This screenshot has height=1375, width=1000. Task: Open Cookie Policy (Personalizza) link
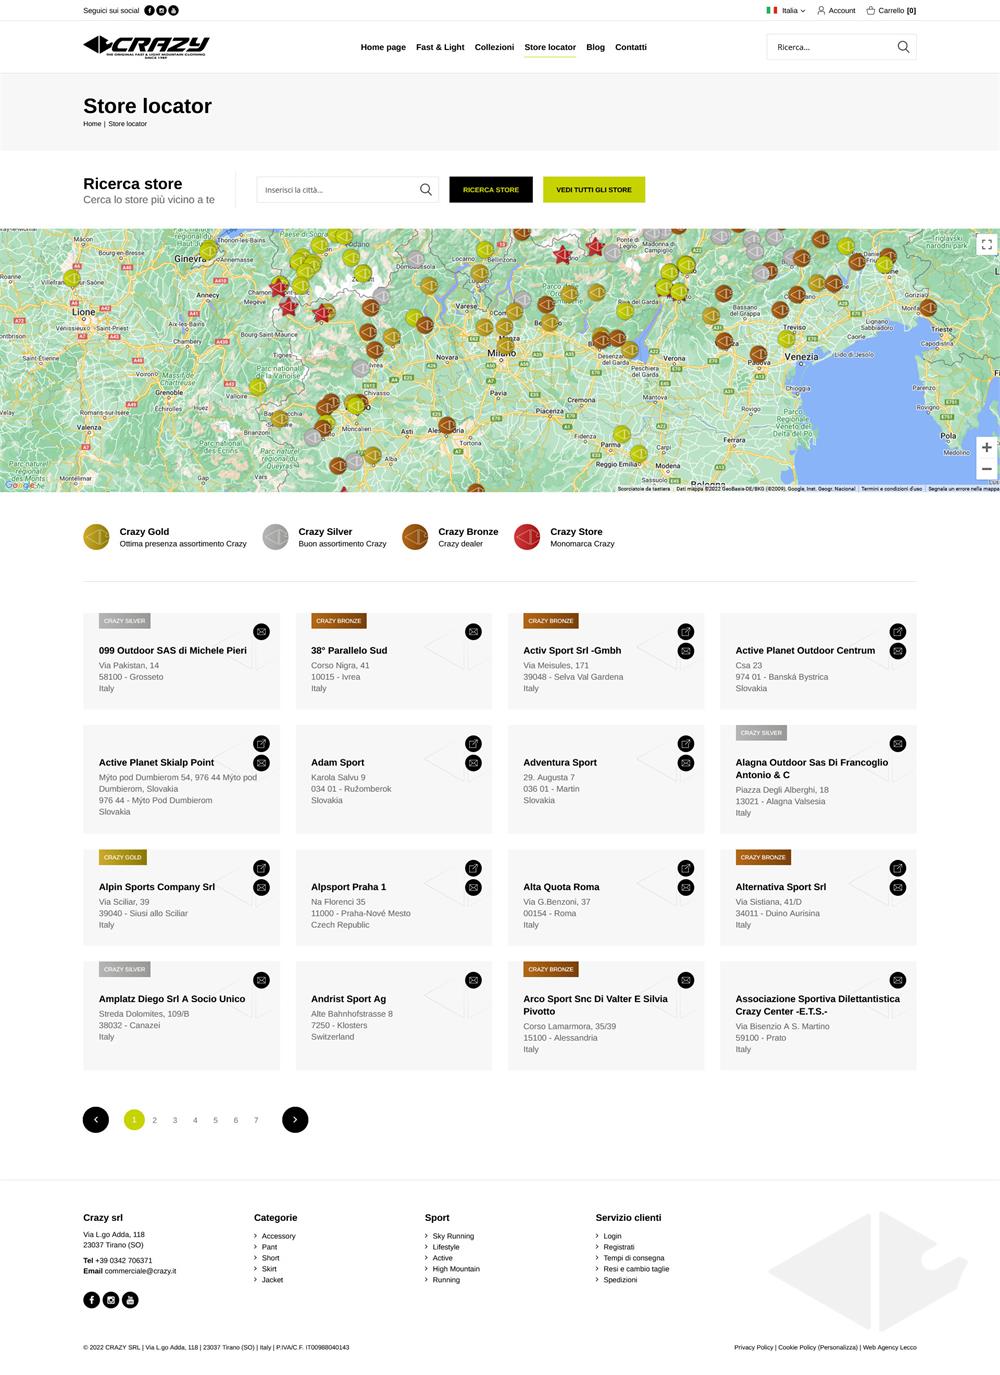(818, 1347)
